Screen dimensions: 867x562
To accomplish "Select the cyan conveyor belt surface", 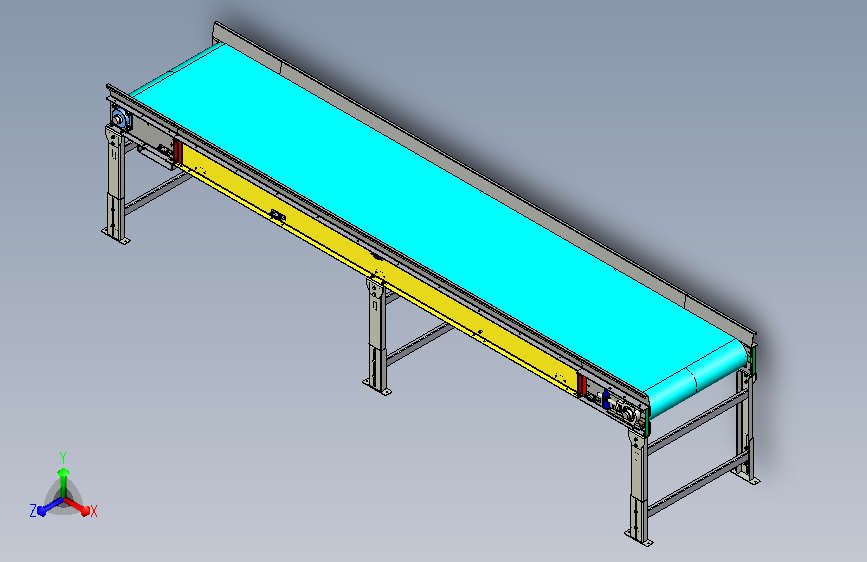I will (437, 221).
